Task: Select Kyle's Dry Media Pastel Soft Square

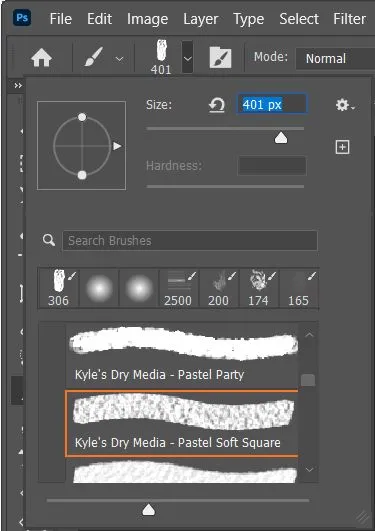Action: [x=182, y=423]
